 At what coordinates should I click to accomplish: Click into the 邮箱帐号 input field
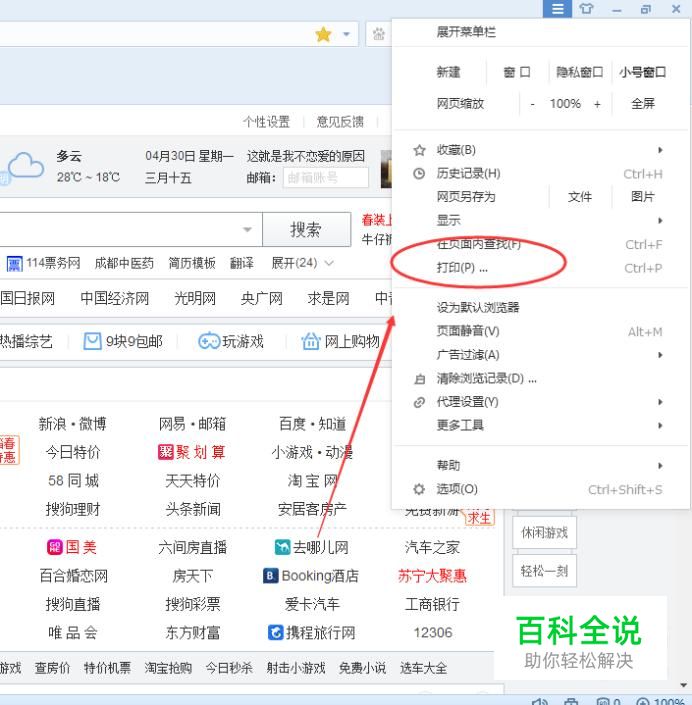click(326, 178)
